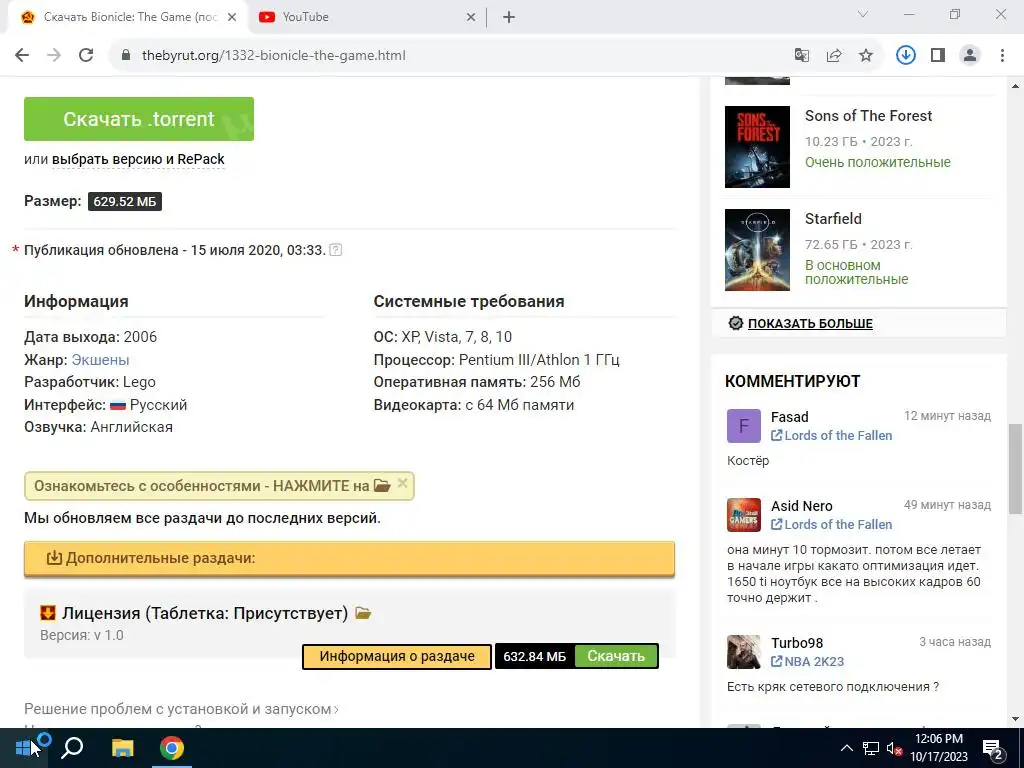Click Fasad's purple F avatar

coord(744,426)
